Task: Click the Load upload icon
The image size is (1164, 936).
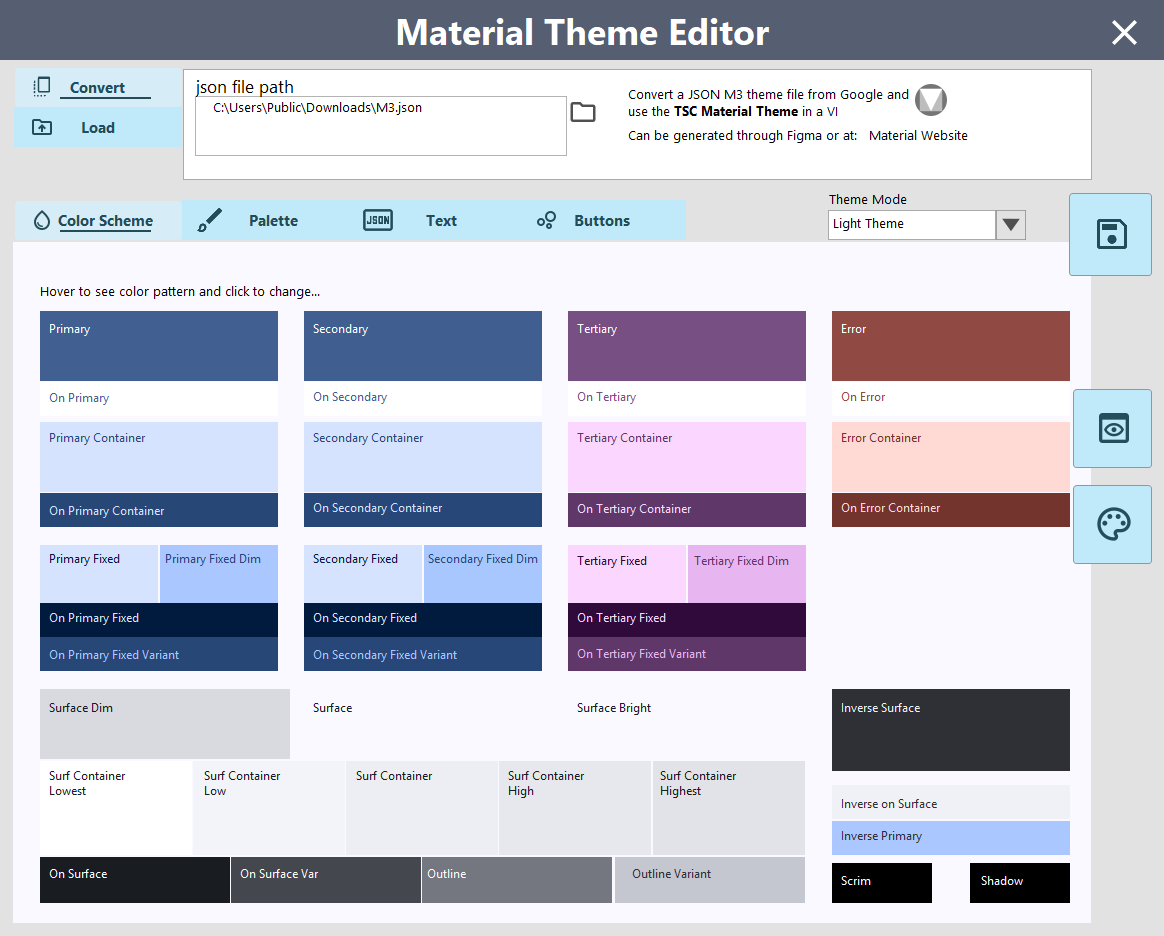Action: [x=42, y=127]
